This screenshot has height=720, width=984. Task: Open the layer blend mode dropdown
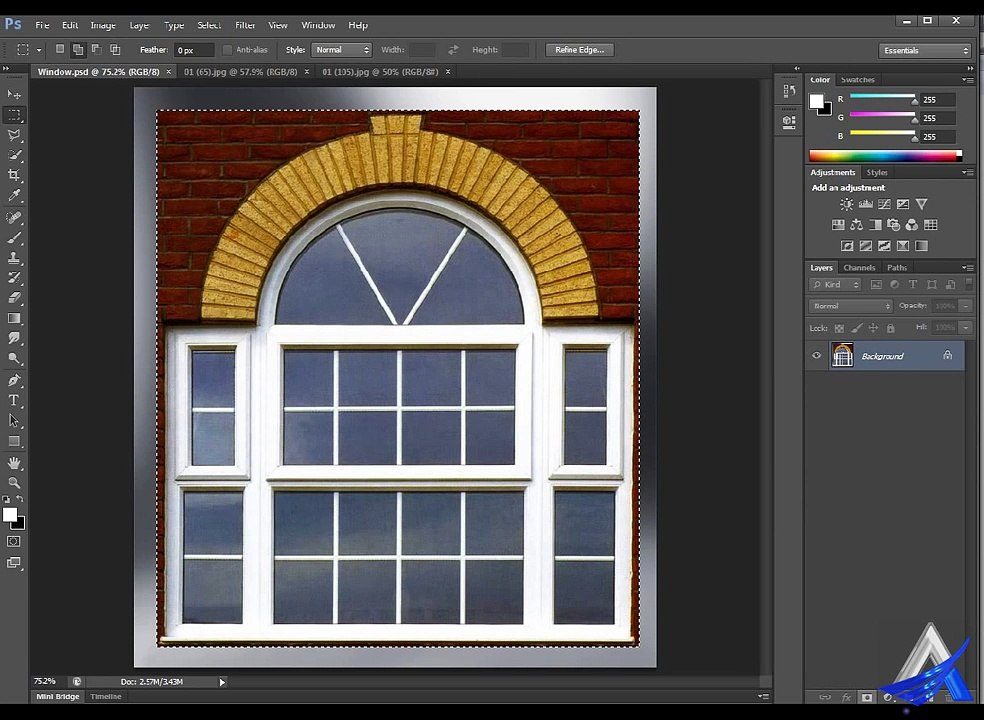(850, 306)
